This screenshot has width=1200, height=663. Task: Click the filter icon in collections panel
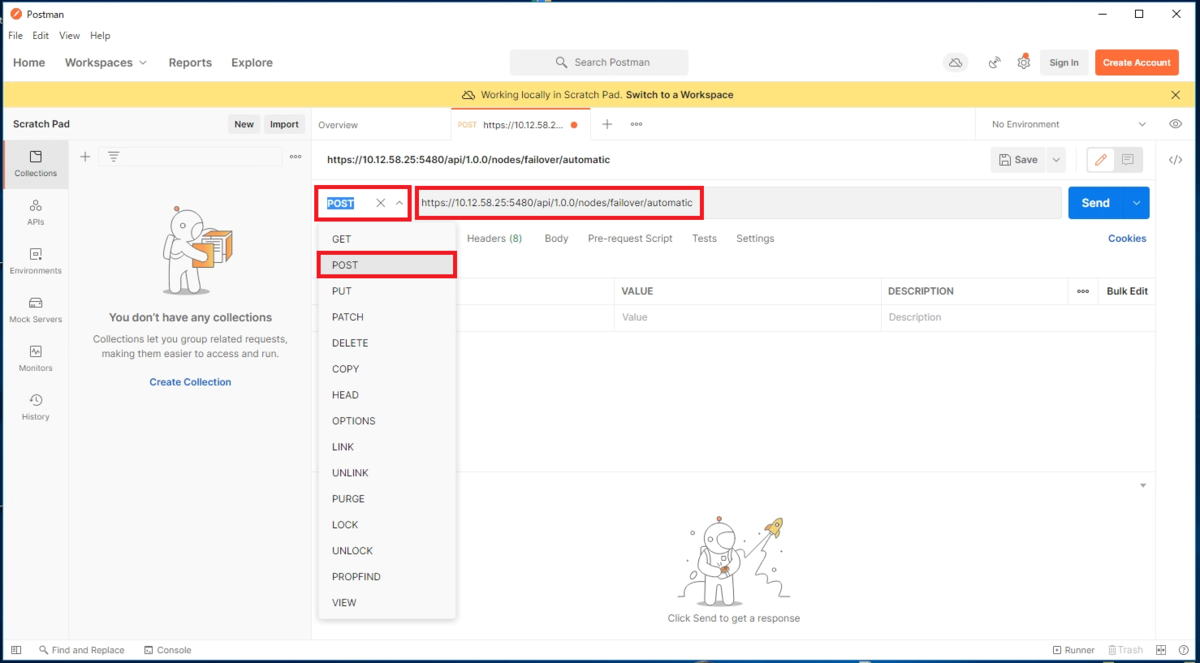(114, 156)
